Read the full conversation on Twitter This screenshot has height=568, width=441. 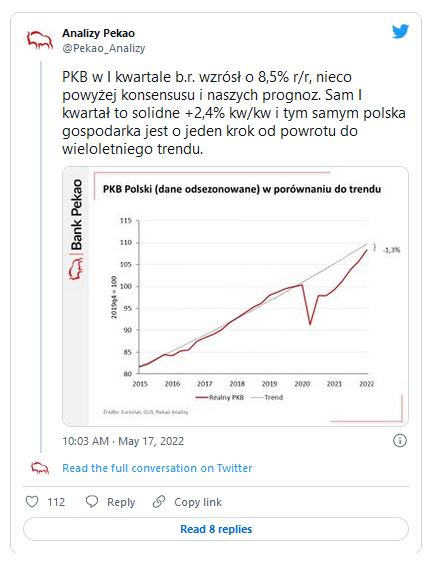point(157,468)
